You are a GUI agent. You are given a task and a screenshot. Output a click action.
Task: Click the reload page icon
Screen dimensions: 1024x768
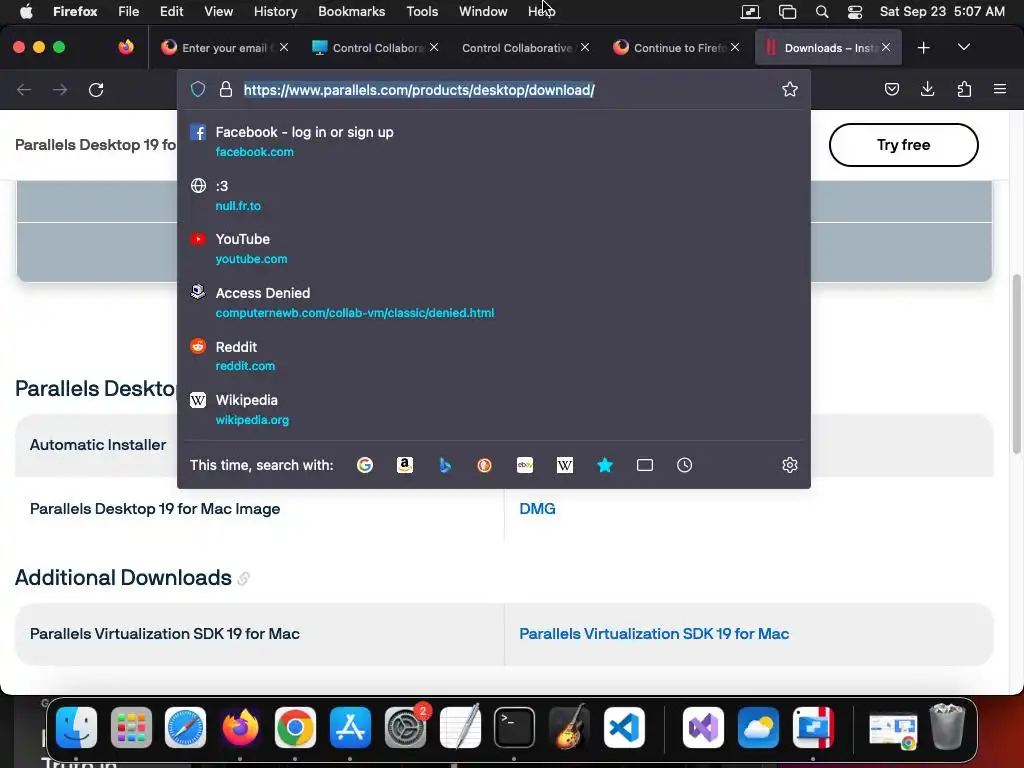[x=96, y=89]
